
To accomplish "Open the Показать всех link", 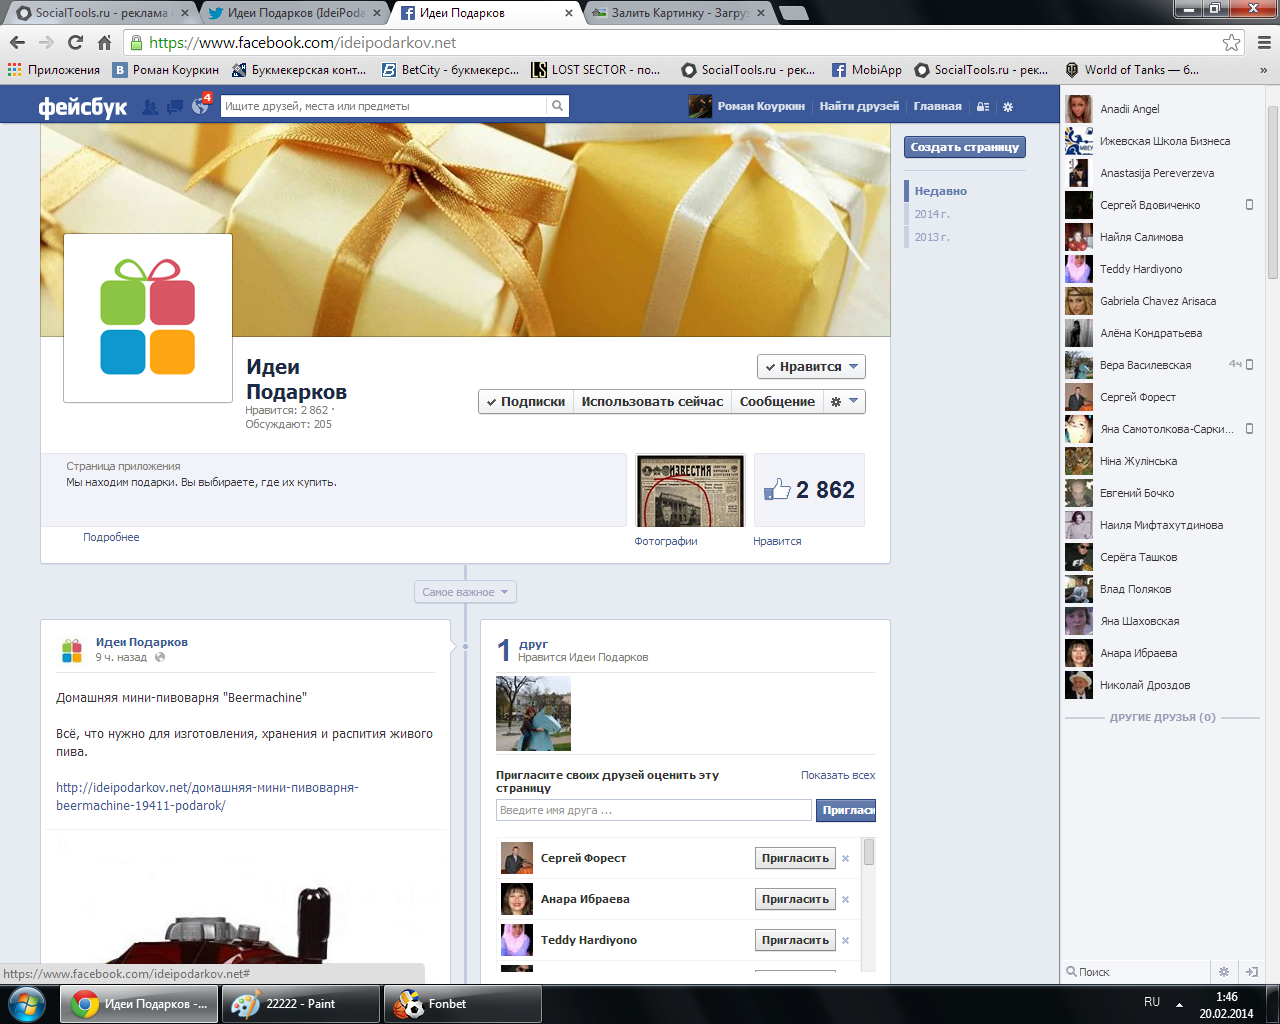I will [x=838, y=775].
